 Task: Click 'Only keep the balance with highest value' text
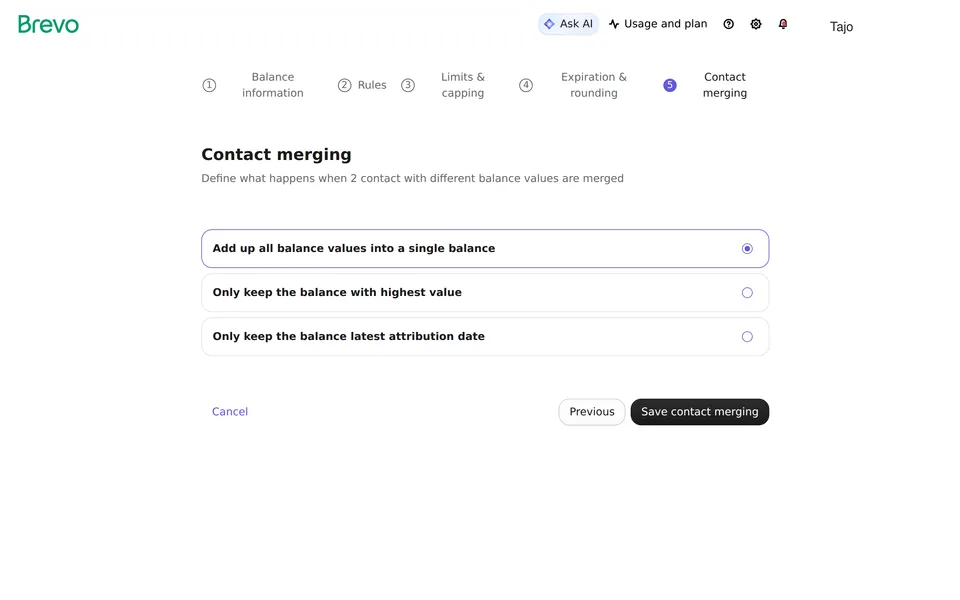click(x=337, y=293)
